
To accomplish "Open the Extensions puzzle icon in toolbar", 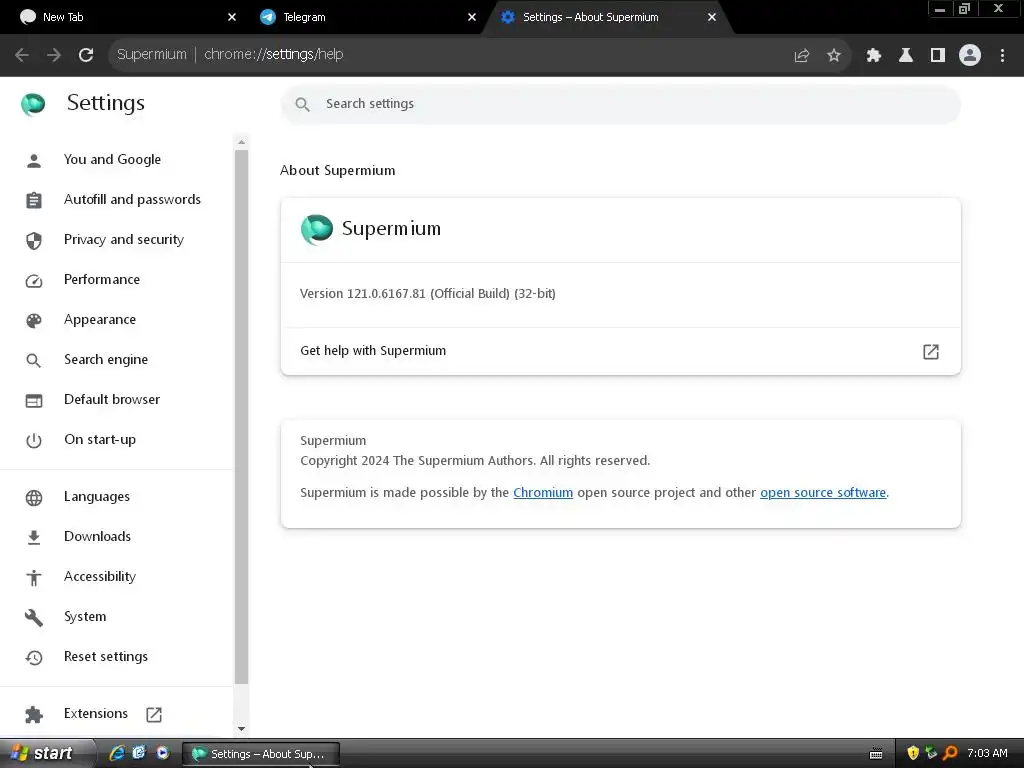I will click(x=873, y=56).
